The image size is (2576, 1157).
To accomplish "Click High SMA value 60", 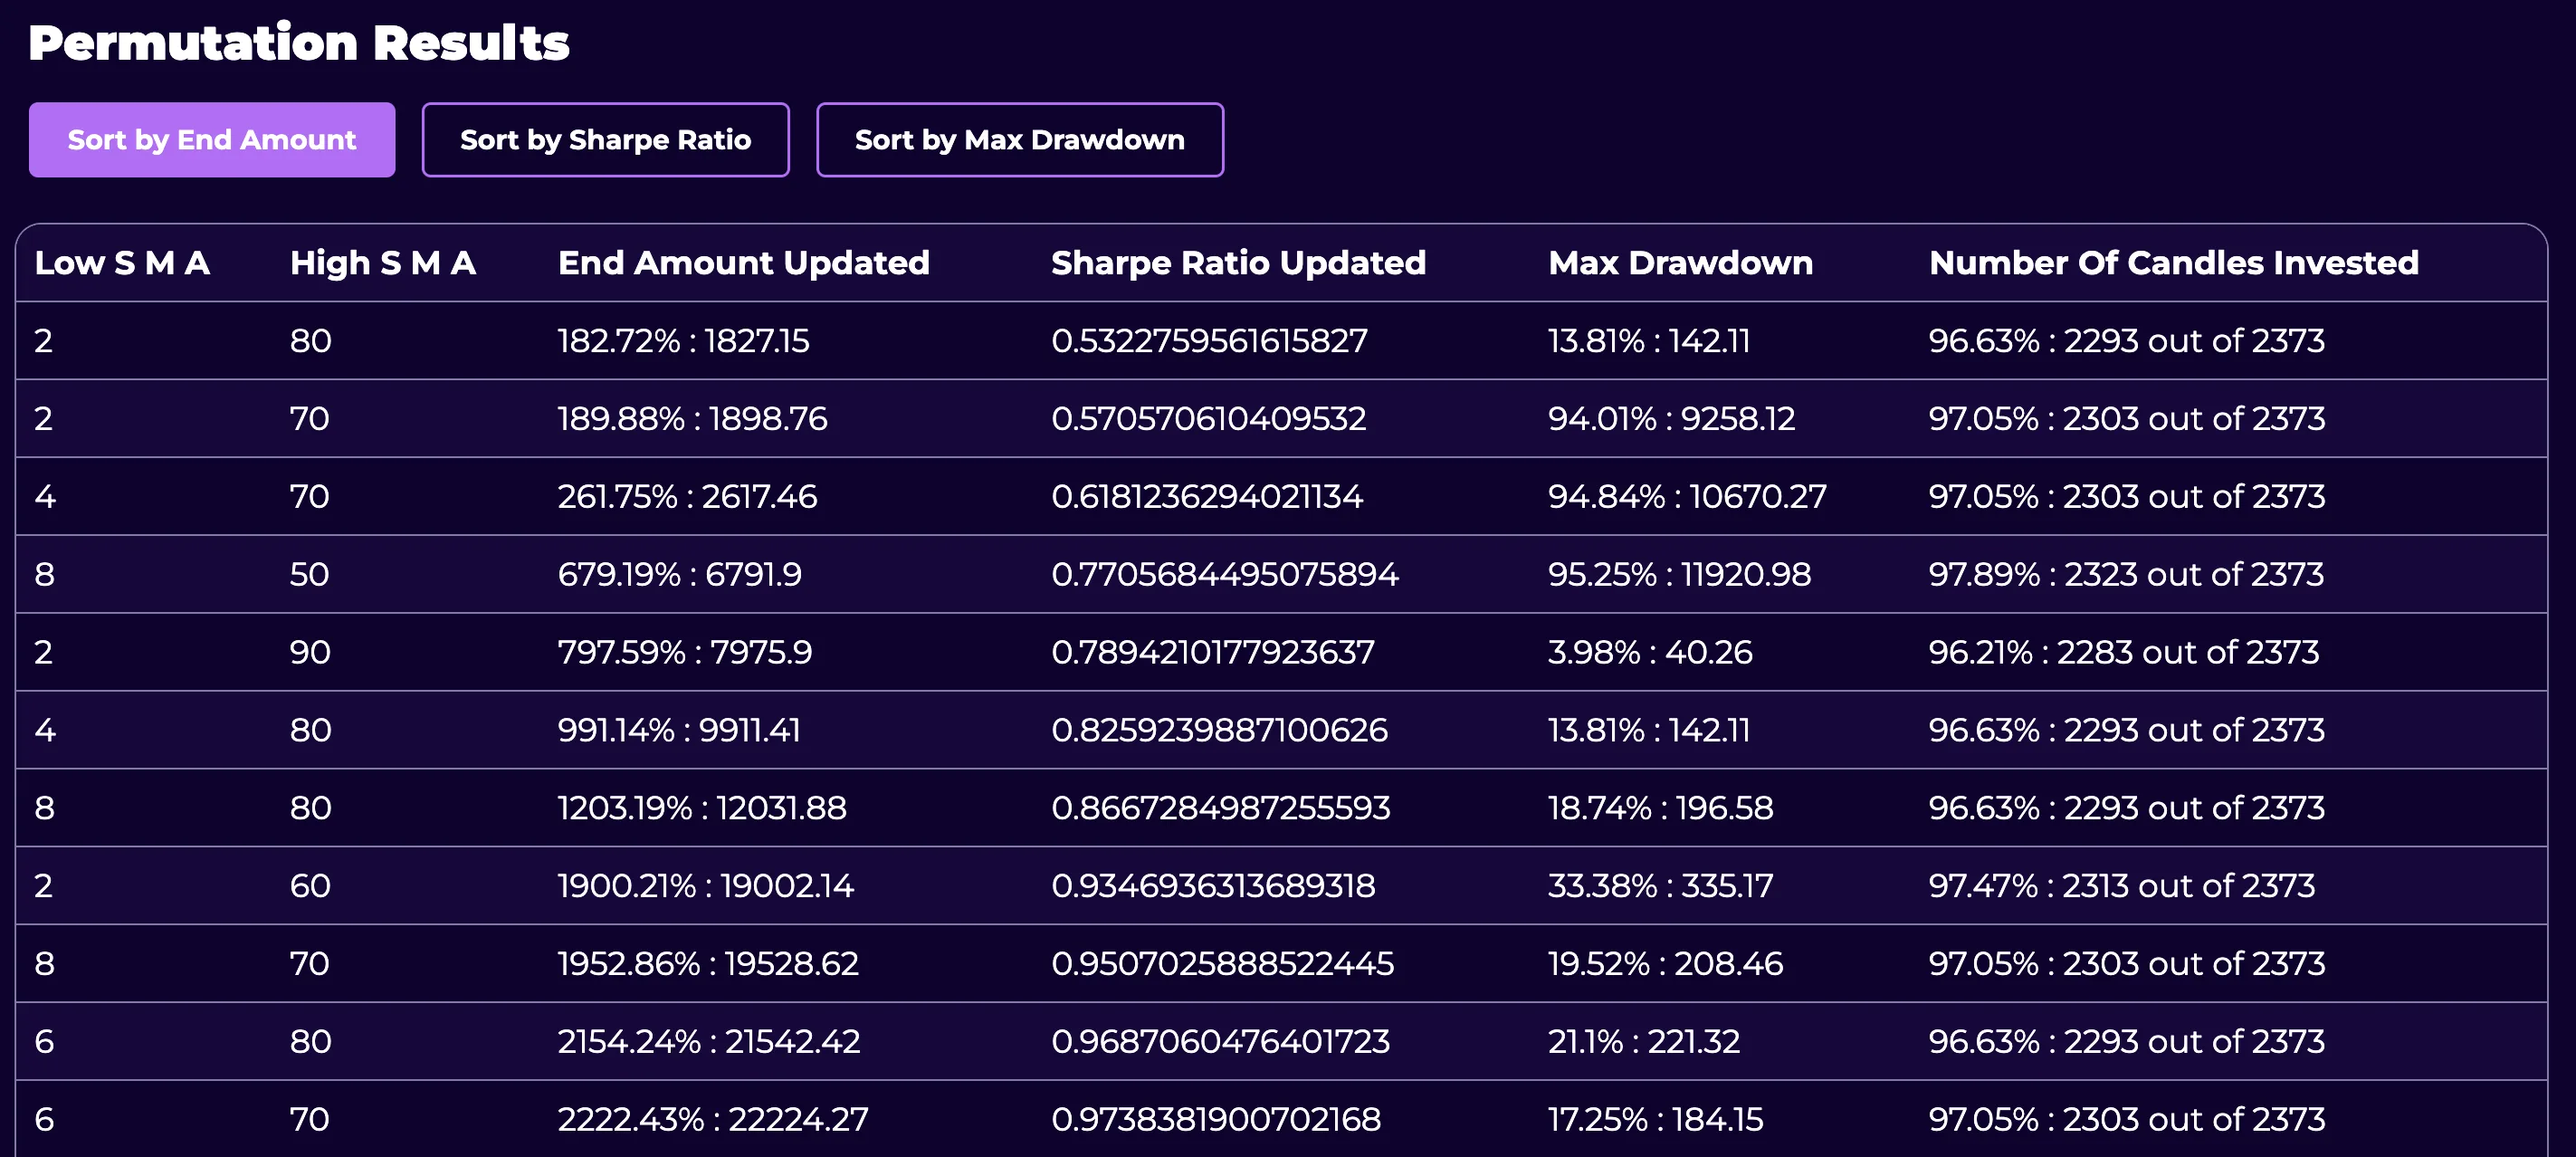I will [x=310, y=887].
